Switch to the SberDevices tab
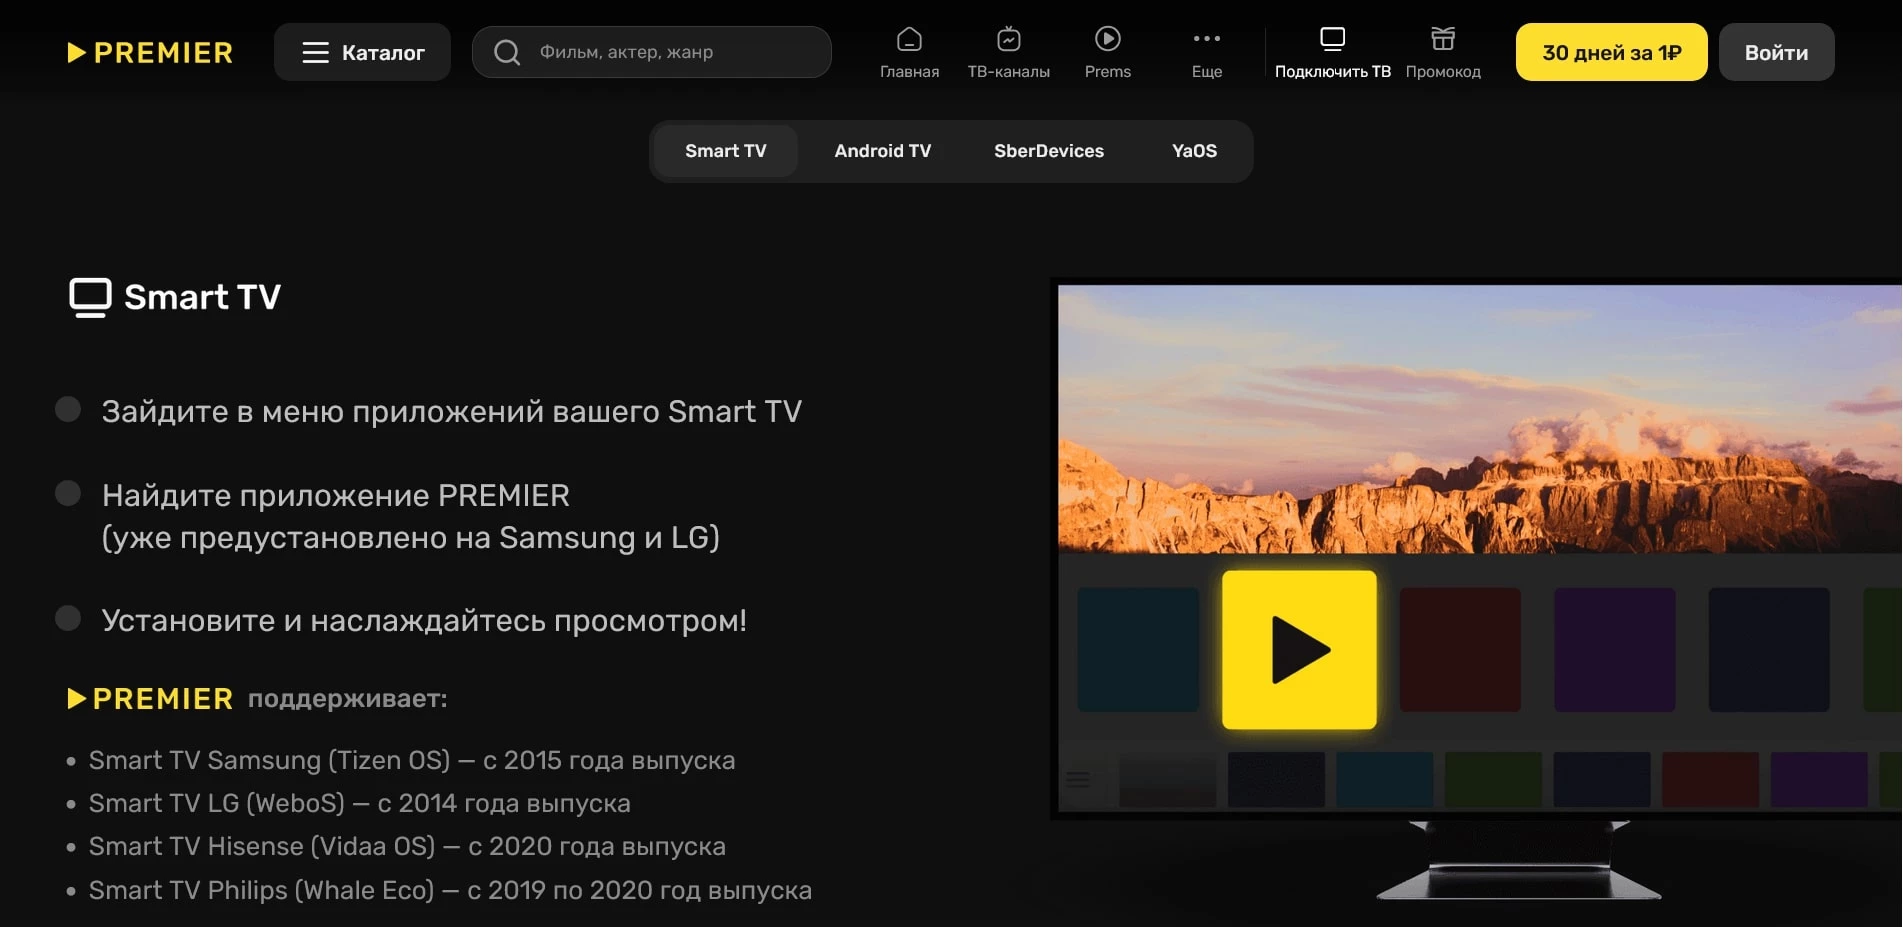Screen dimensions: 1903x927 pos(1048,151)
